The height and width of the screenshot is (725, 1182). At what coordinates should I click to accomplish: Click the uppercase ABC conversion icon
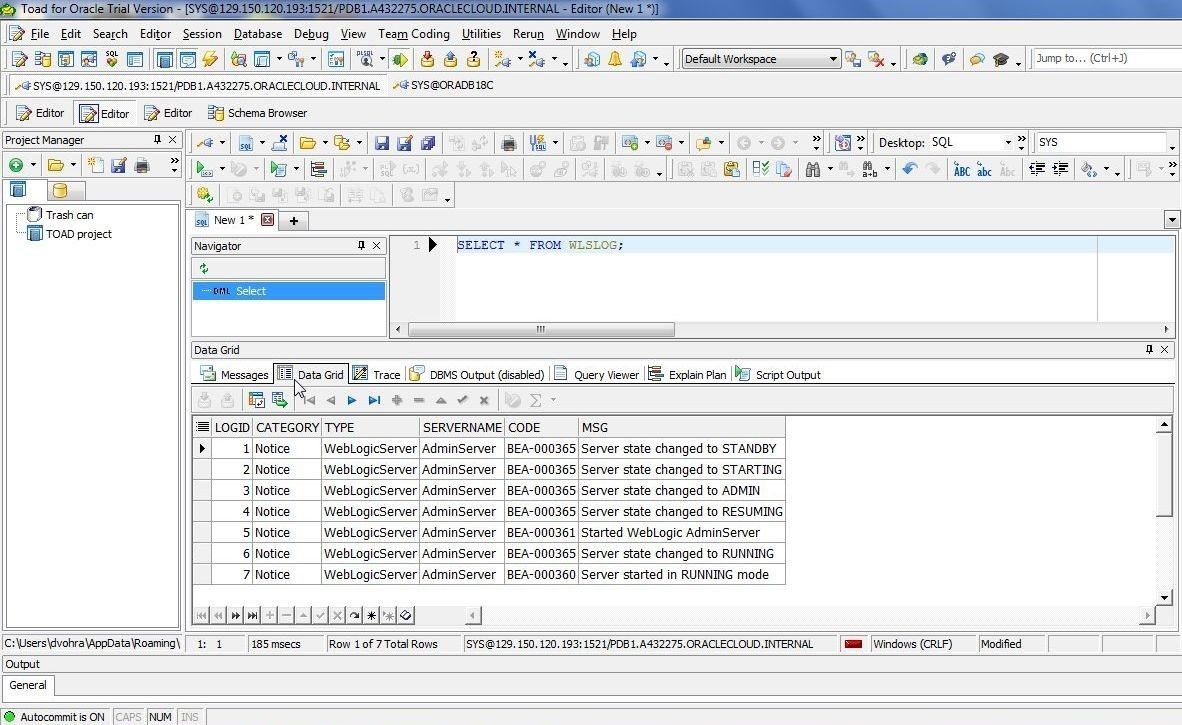point(961,170)
